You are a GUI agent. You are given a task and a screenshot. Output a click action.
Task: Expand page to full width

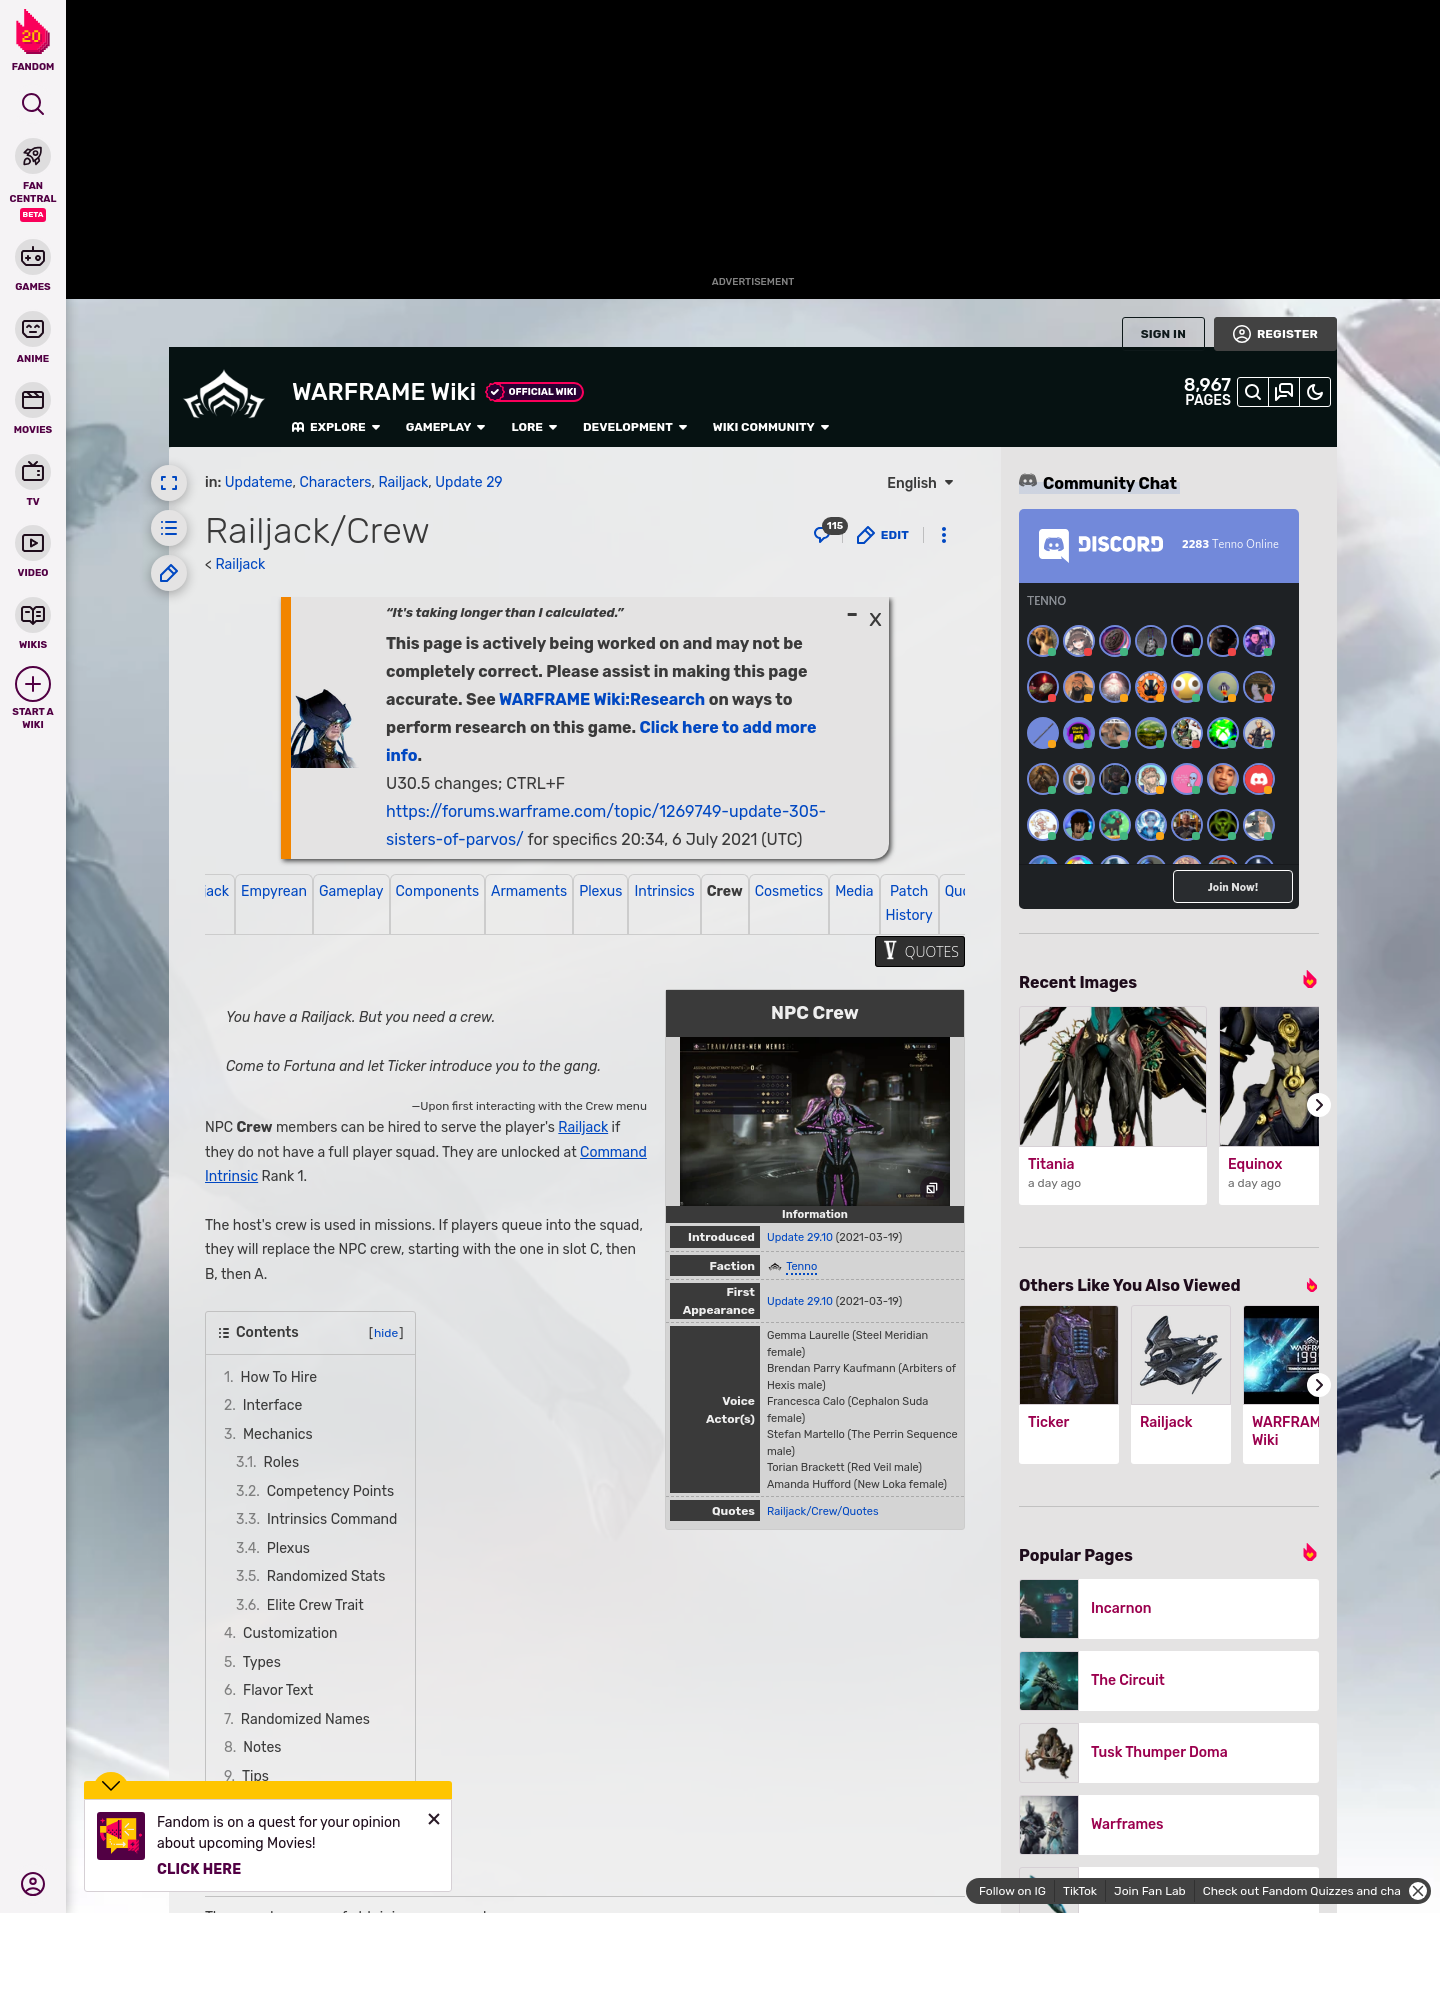[169, 483]
